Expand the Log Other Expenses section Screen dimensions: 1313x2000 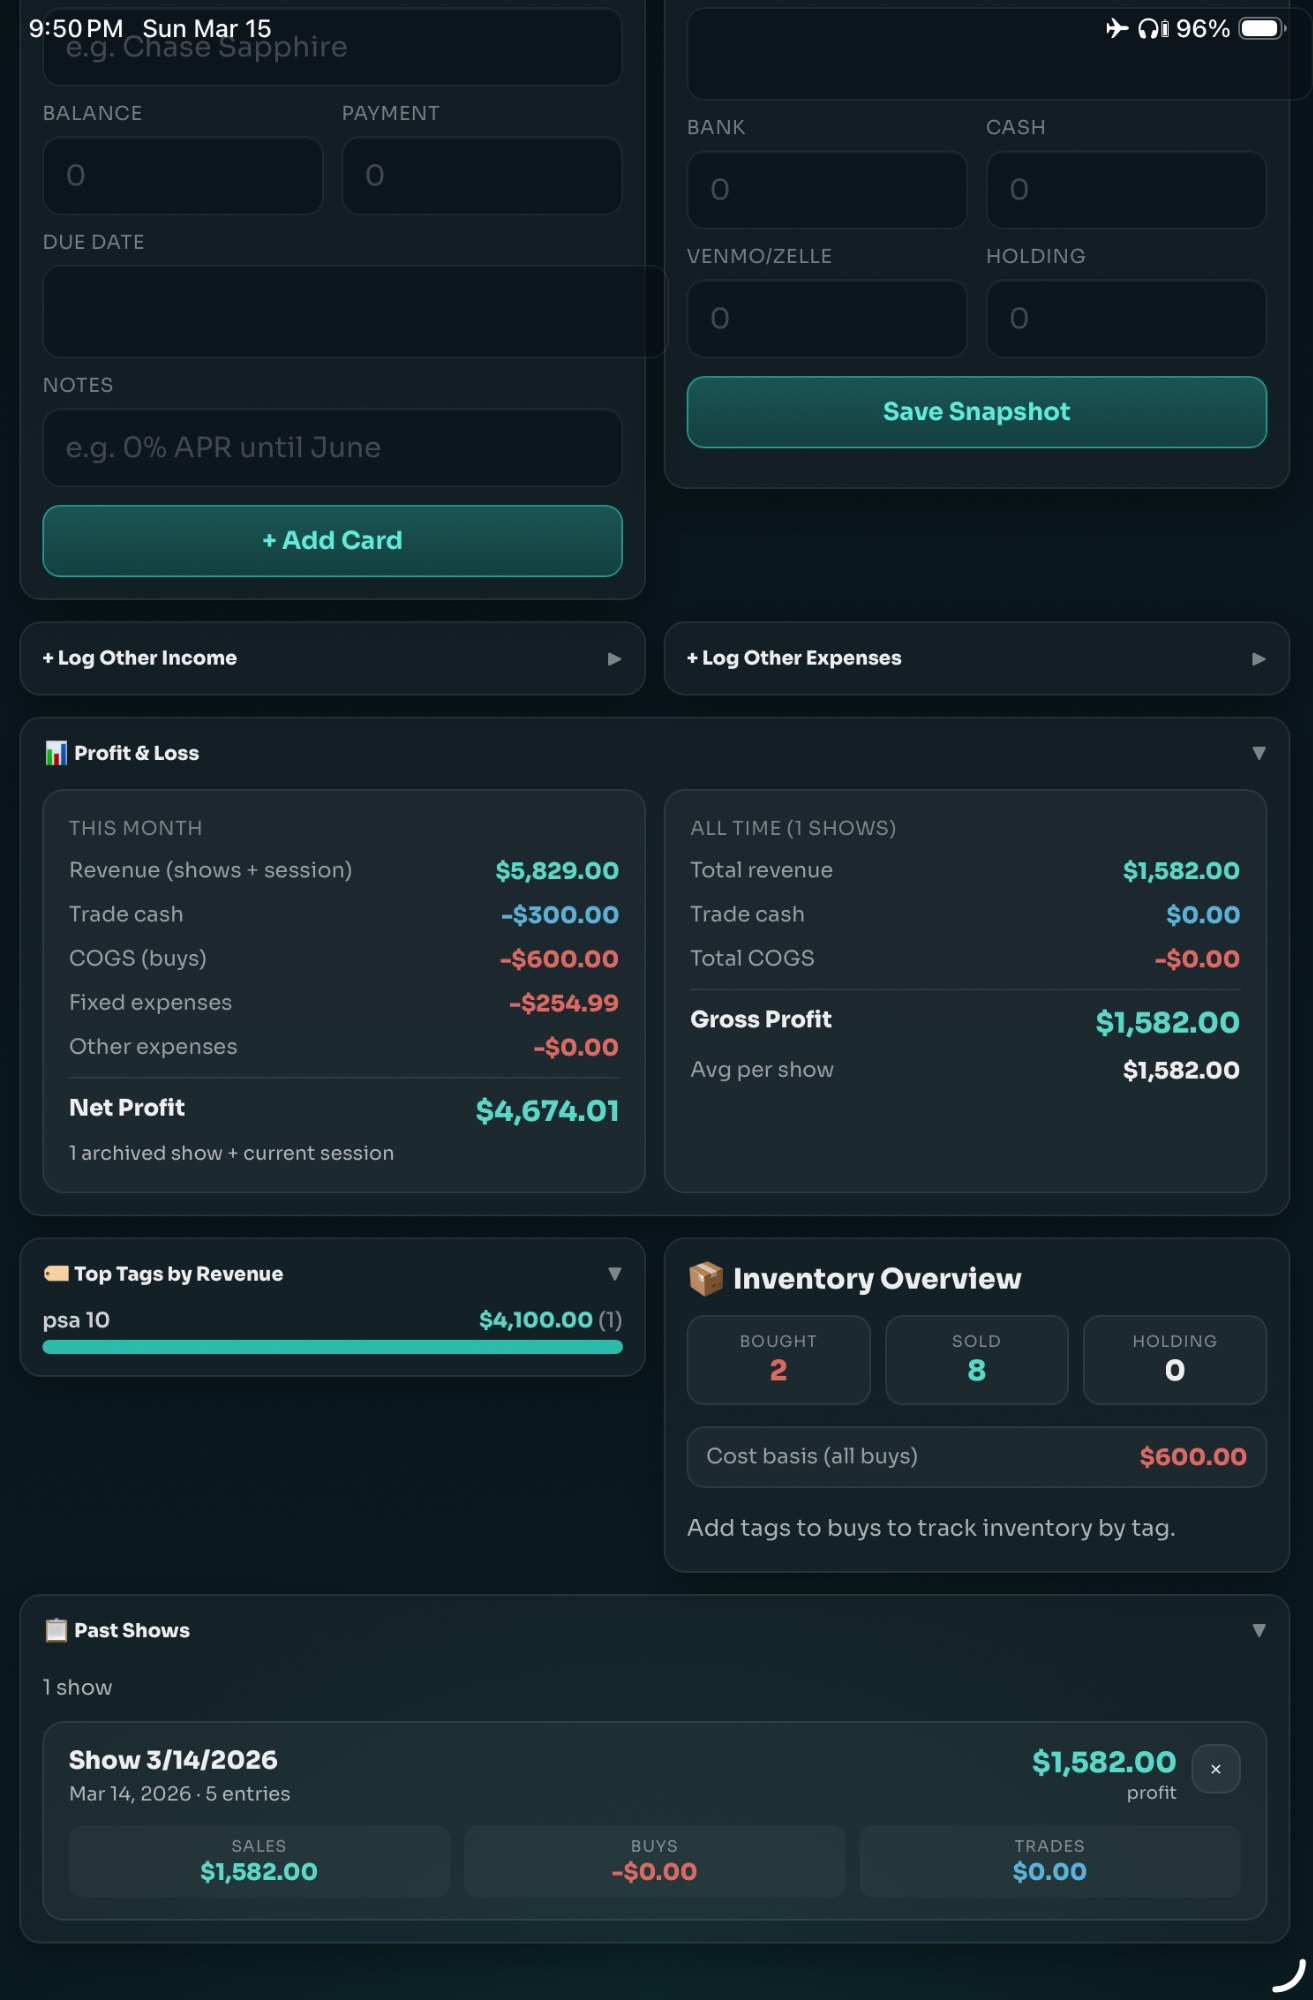pos(976,658)
